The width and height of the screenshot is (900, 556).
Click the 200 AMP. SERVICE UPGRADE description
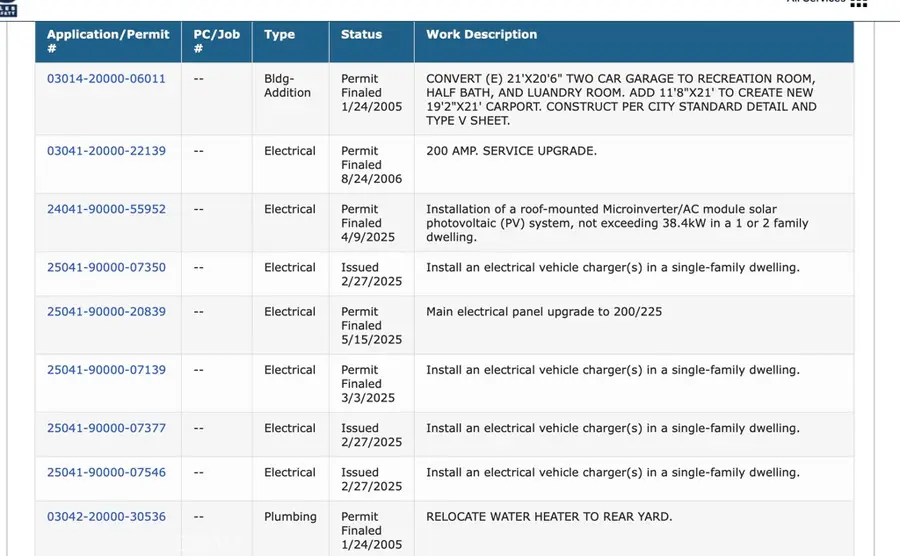coord(511,151)
